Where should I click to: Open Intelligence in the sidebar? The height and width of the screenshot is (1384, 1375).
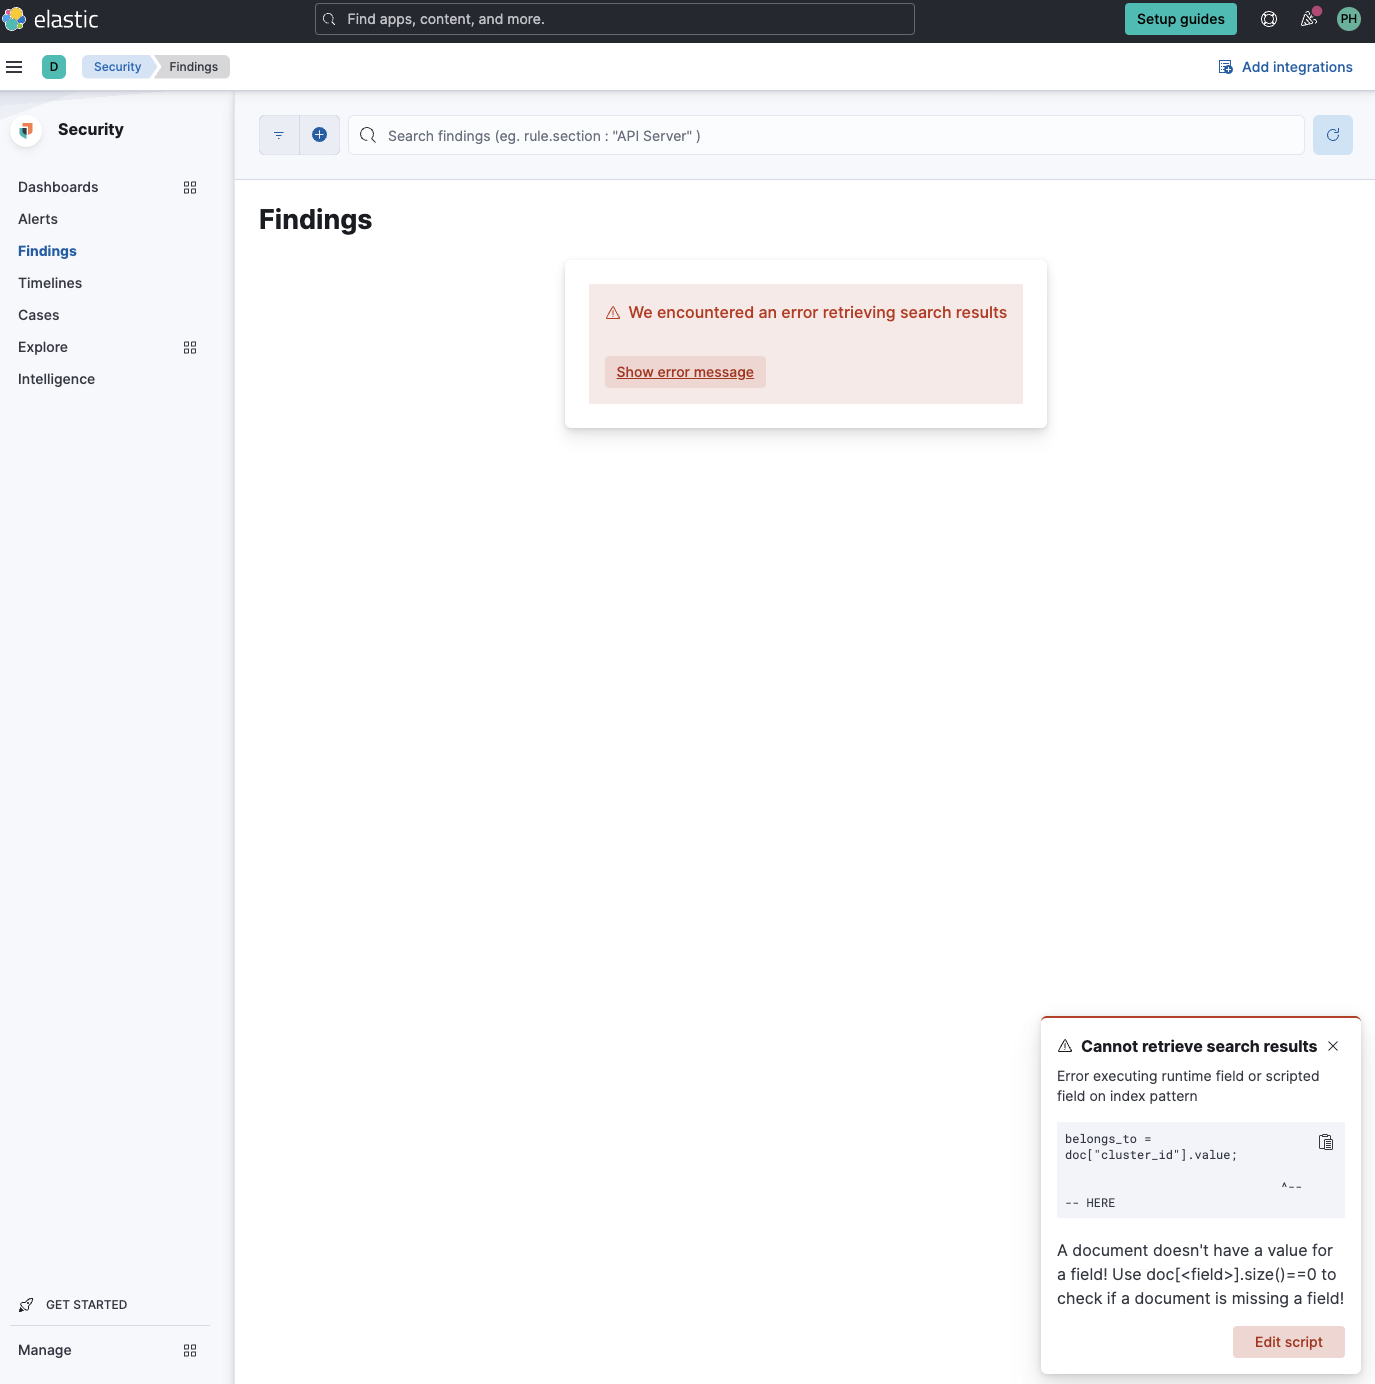[x=57, y=379]
